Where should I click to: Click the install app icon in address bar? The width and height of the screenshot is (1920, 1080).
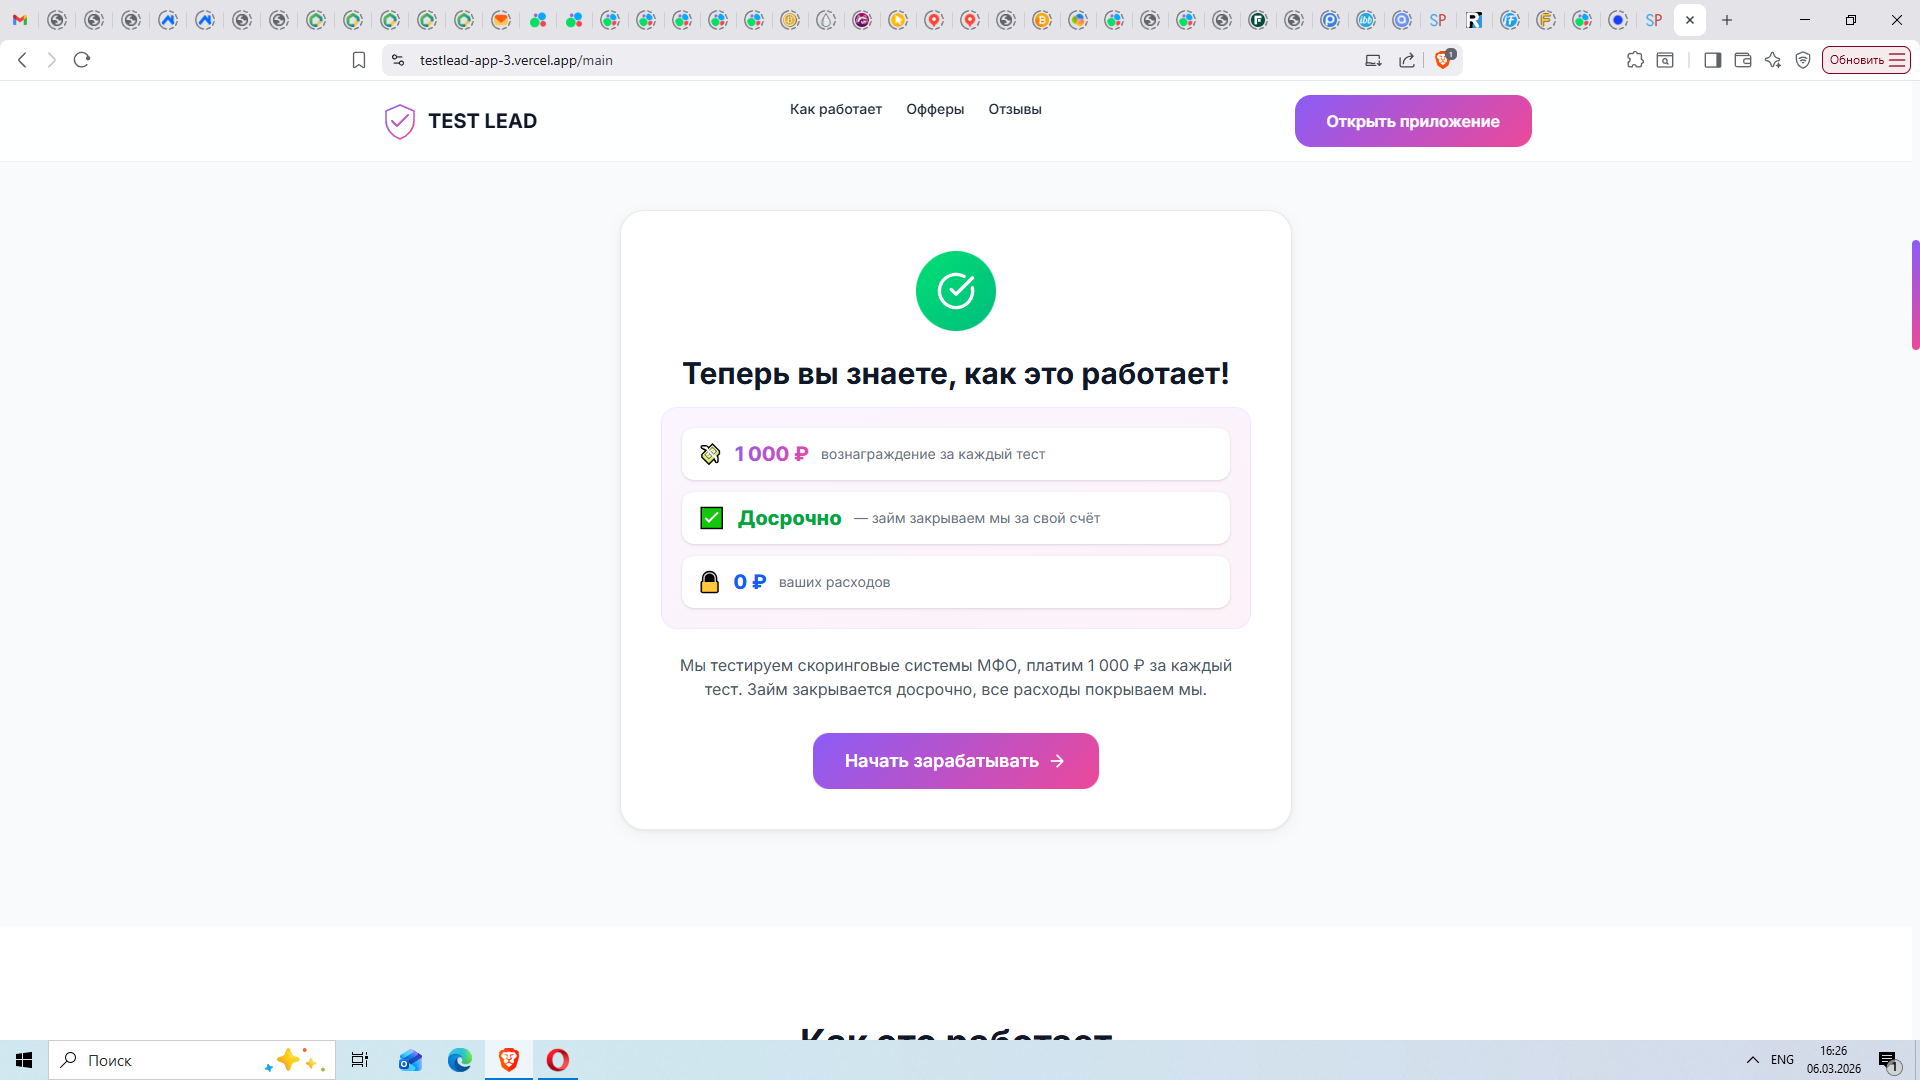pyautogui.click(x=1373, y=60)
